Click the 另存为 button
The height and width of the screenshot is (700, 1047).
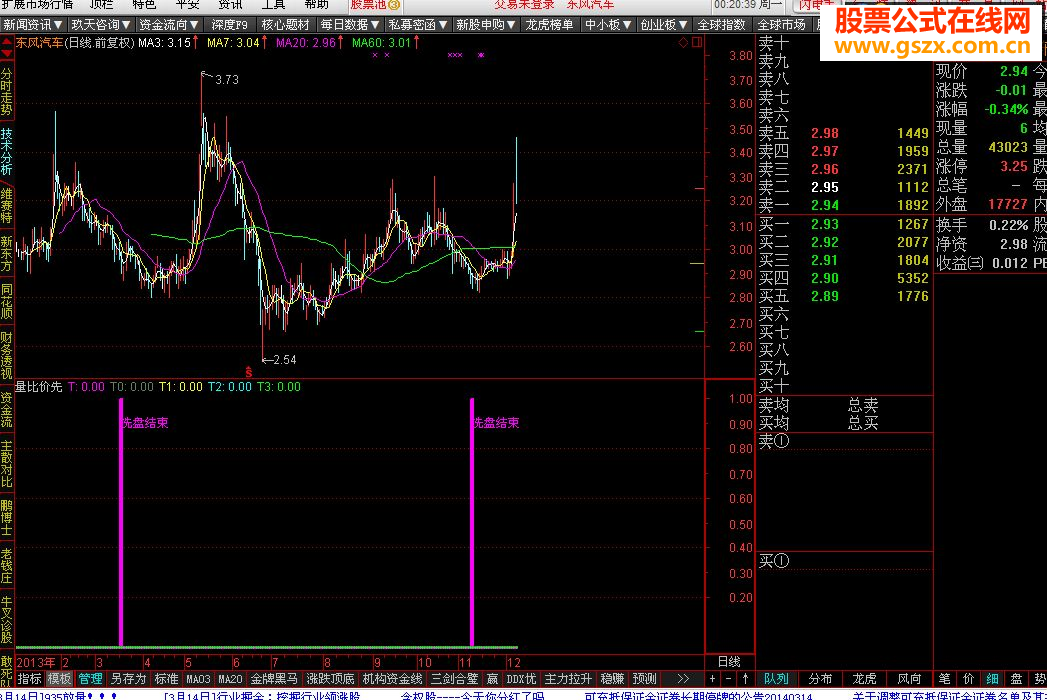tap(128, 679)
